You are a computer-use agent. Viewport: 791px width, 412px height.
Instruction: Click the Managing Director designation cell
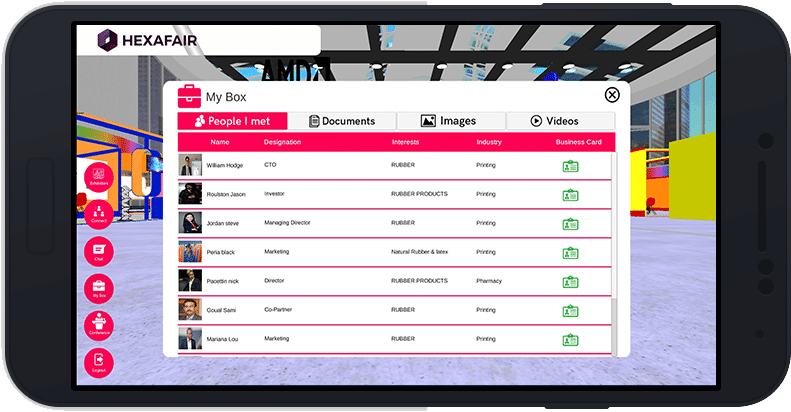(287, 222)
